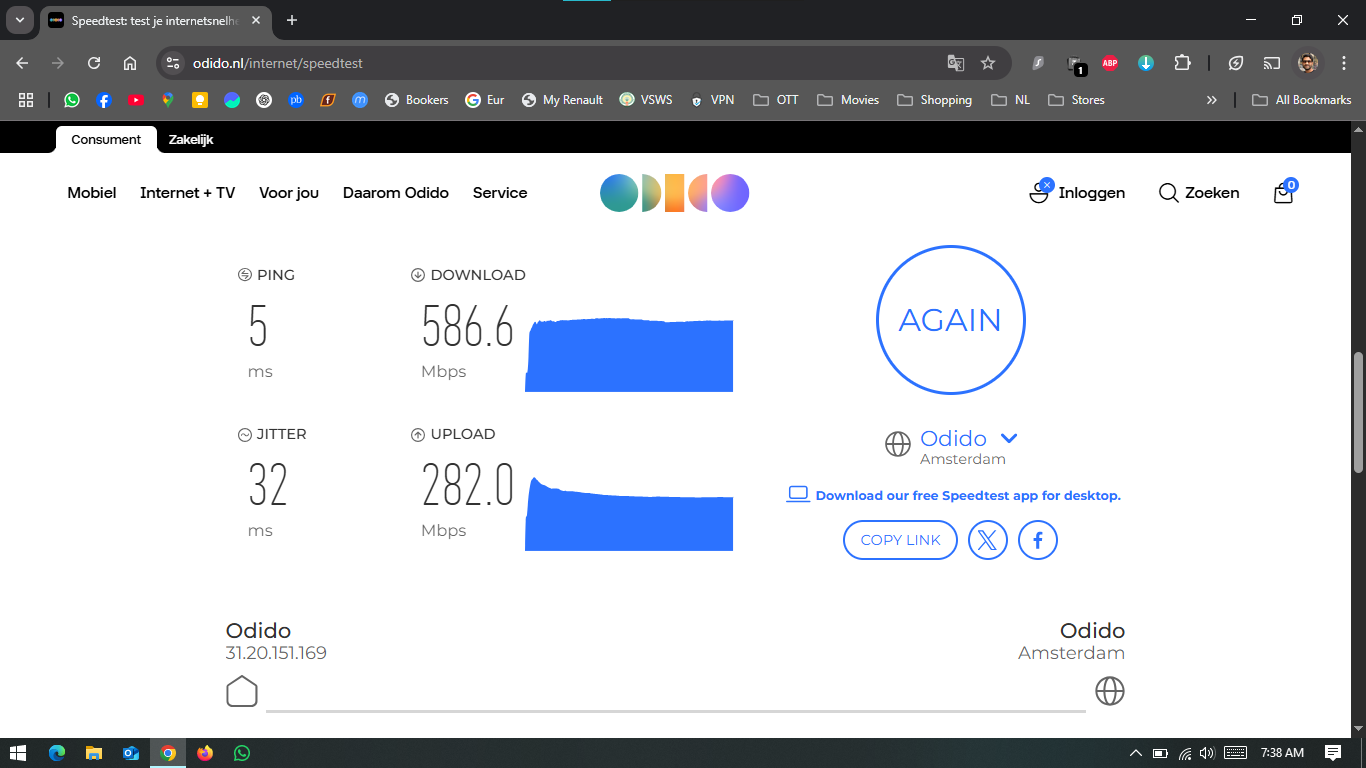Image resolution: width=1366 pixels, height=768 pixels.
Task: View site information for odido.nl
Action: pyautogui.click(x=173, y=63)
